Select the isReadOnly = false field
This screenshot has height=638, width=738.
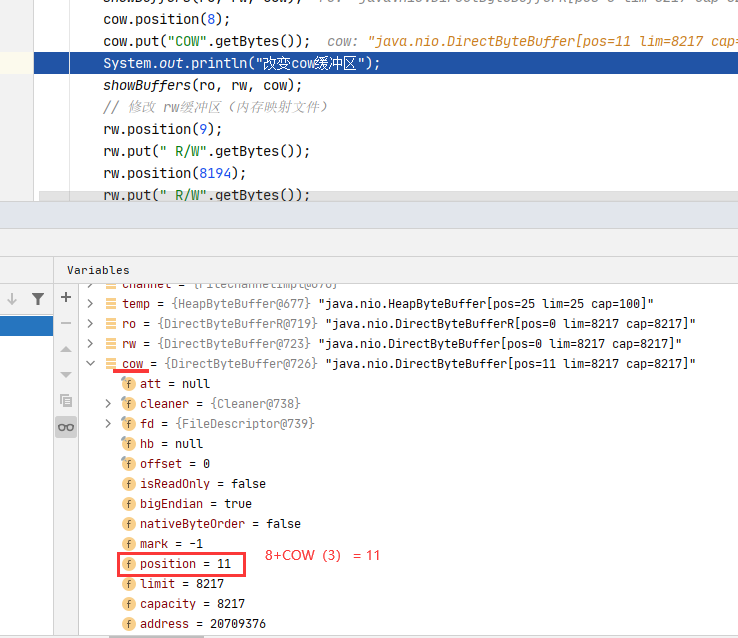coord(202,484)
